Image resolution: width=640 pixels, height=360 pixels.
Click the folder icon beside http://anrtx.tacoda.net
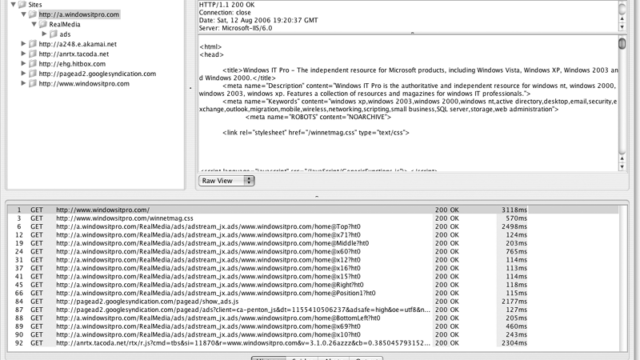33,54
